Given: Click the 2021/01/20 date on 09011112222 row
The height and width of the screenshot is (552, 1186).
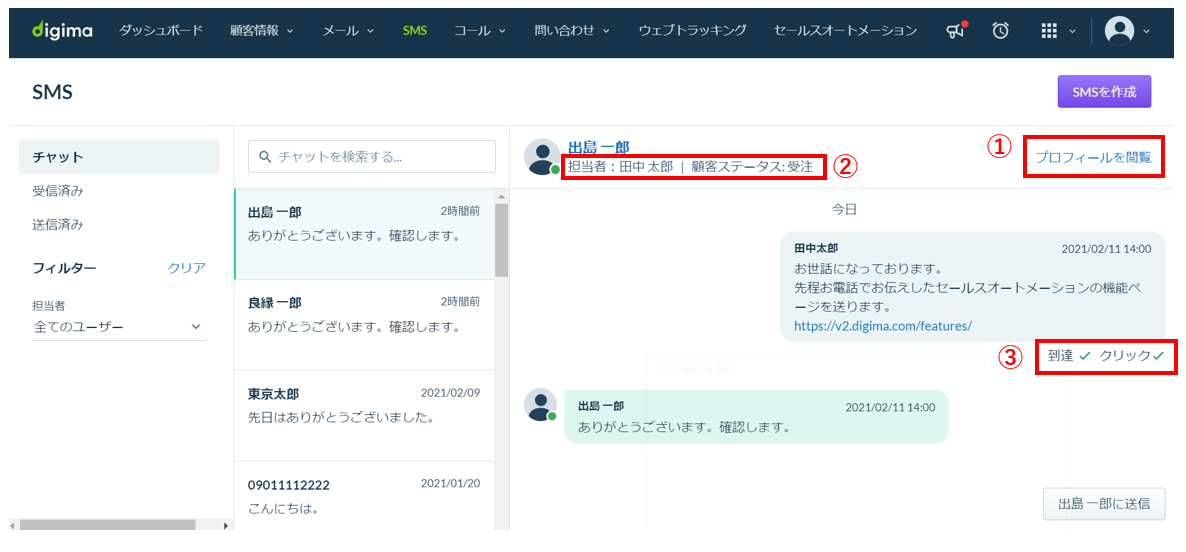Looking at the screenshot, I should pyautogui.click(x=450, y=484).
